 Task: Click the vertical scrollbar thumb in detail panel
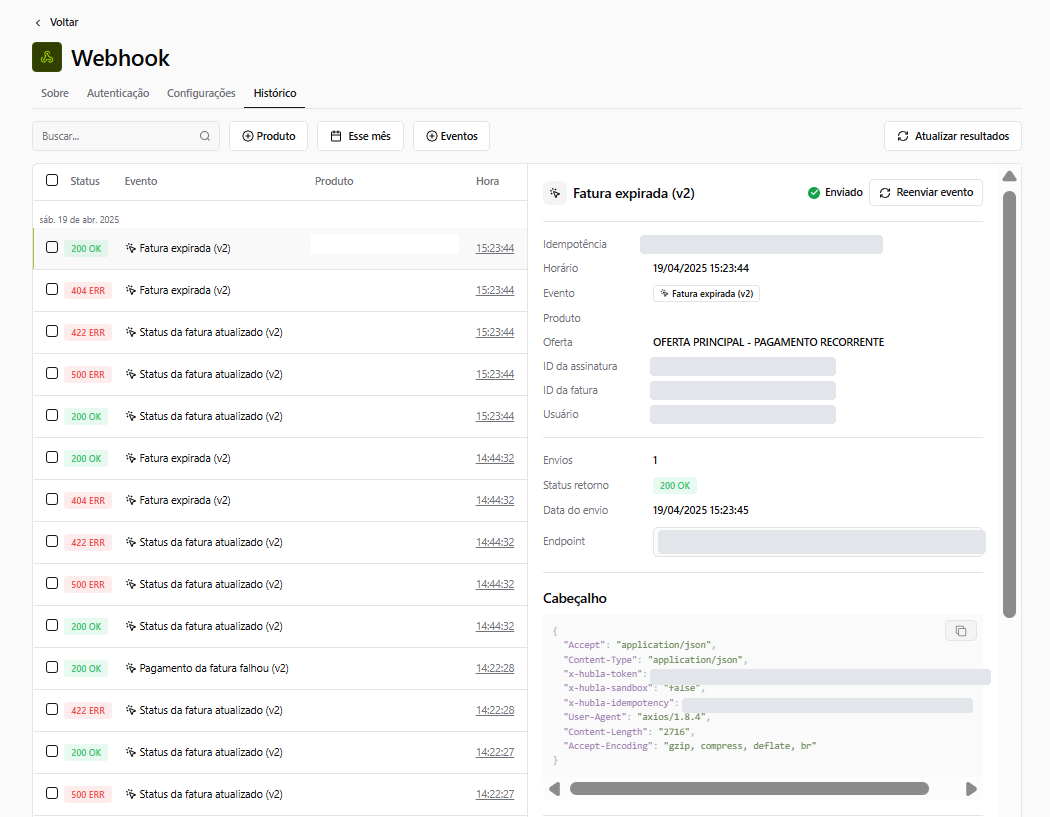1009,404
